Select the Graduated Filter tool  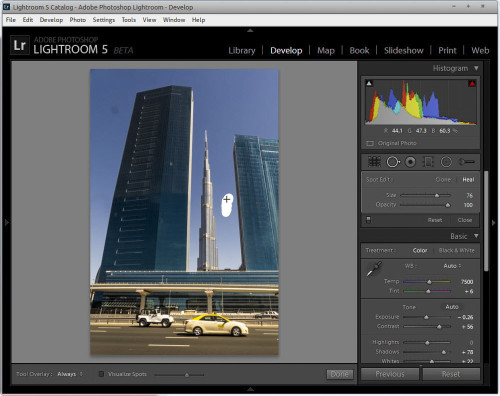[428, 162]
